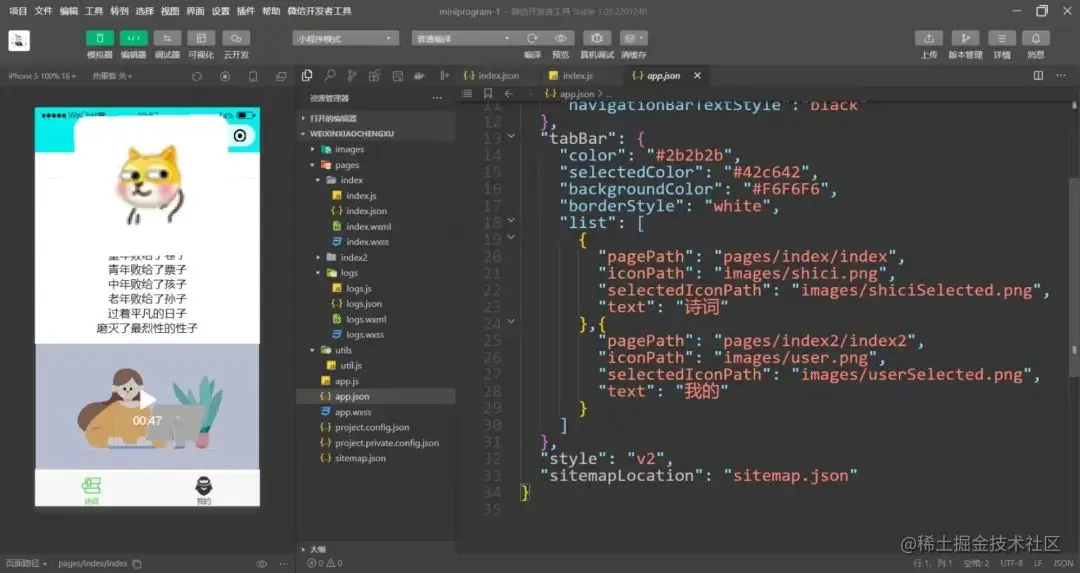The width and height of the screenshot is (1080, 573).
Task: Open the 帮助 menu
Action: [271, 11]
